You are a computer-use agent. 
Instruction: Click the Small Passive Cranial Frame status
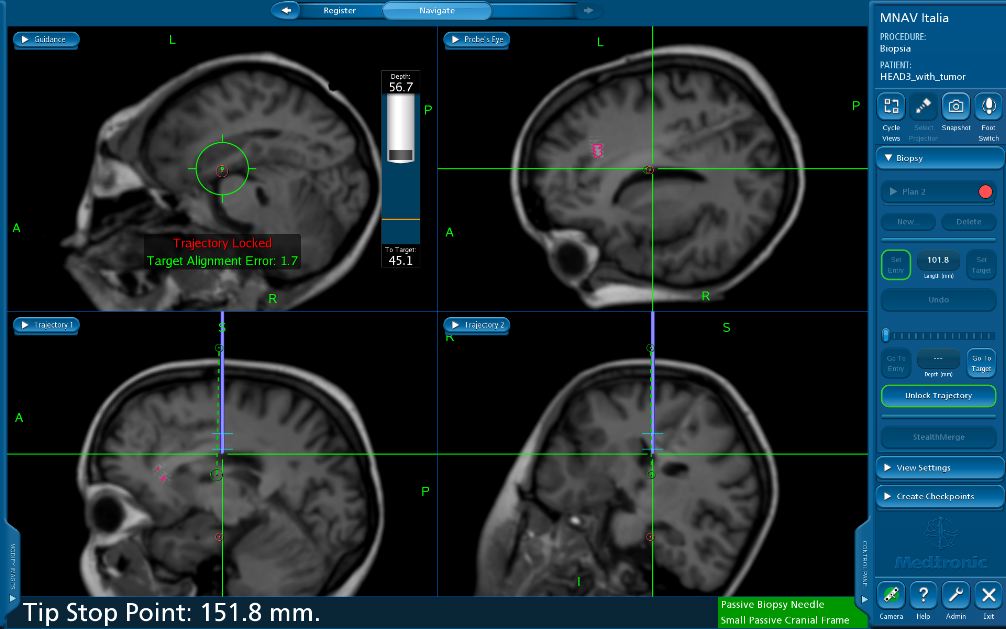[784, 620]
